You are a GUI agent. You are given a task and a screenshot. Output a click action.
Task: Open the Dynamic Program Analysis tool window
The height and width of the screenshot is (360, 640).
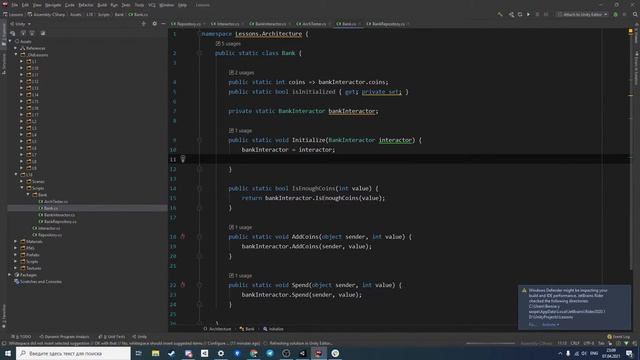pyautogui.click(x=64, y=337)
